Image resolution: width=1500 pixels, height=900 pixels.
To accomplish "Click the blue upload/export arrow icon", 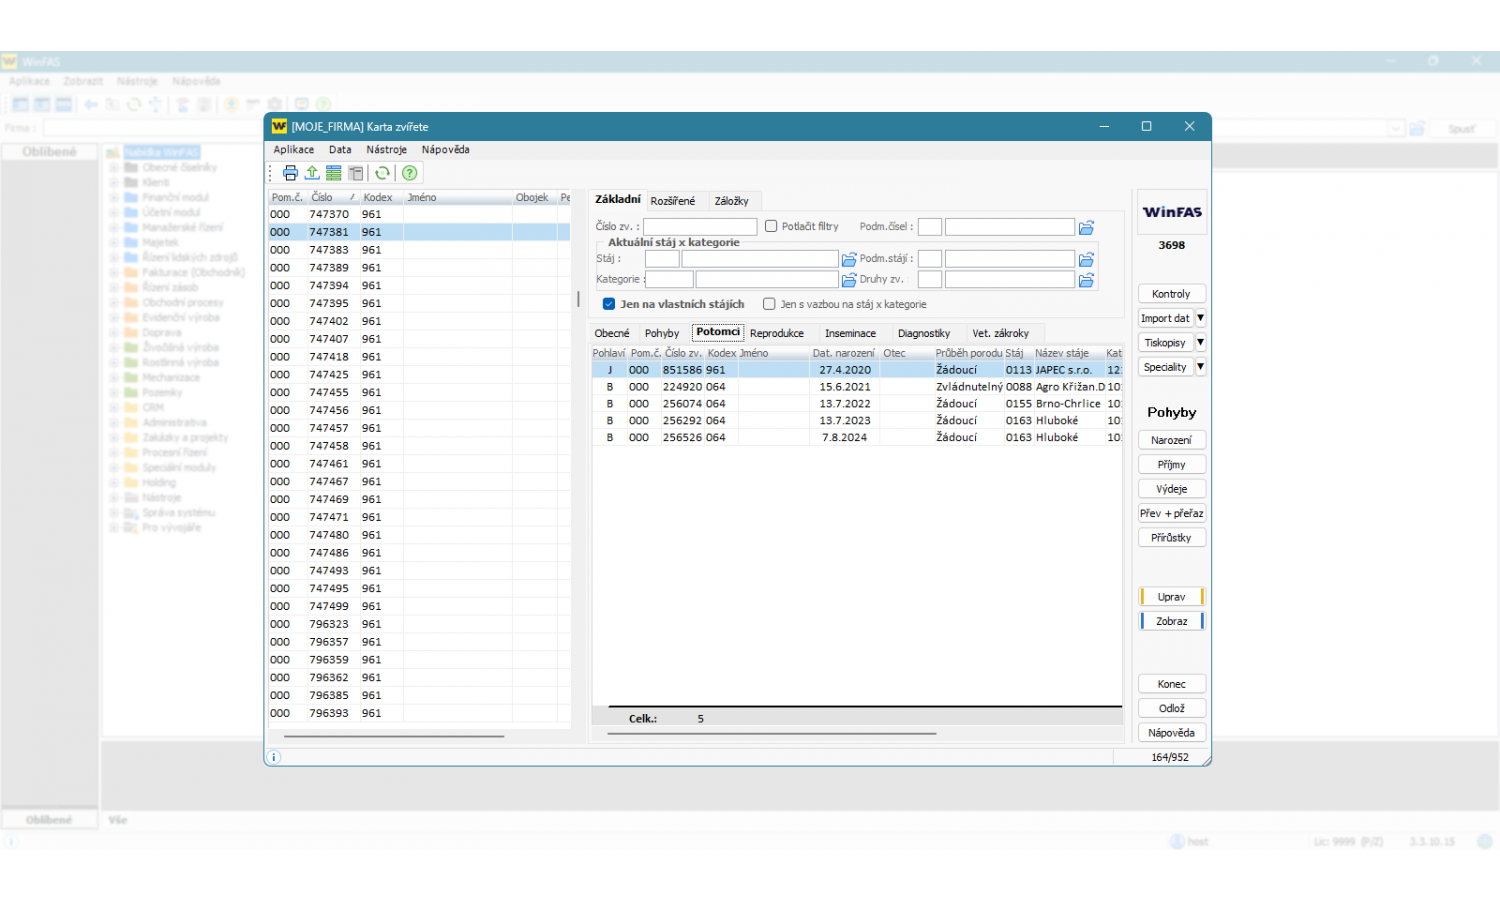I will coord(312,173).
